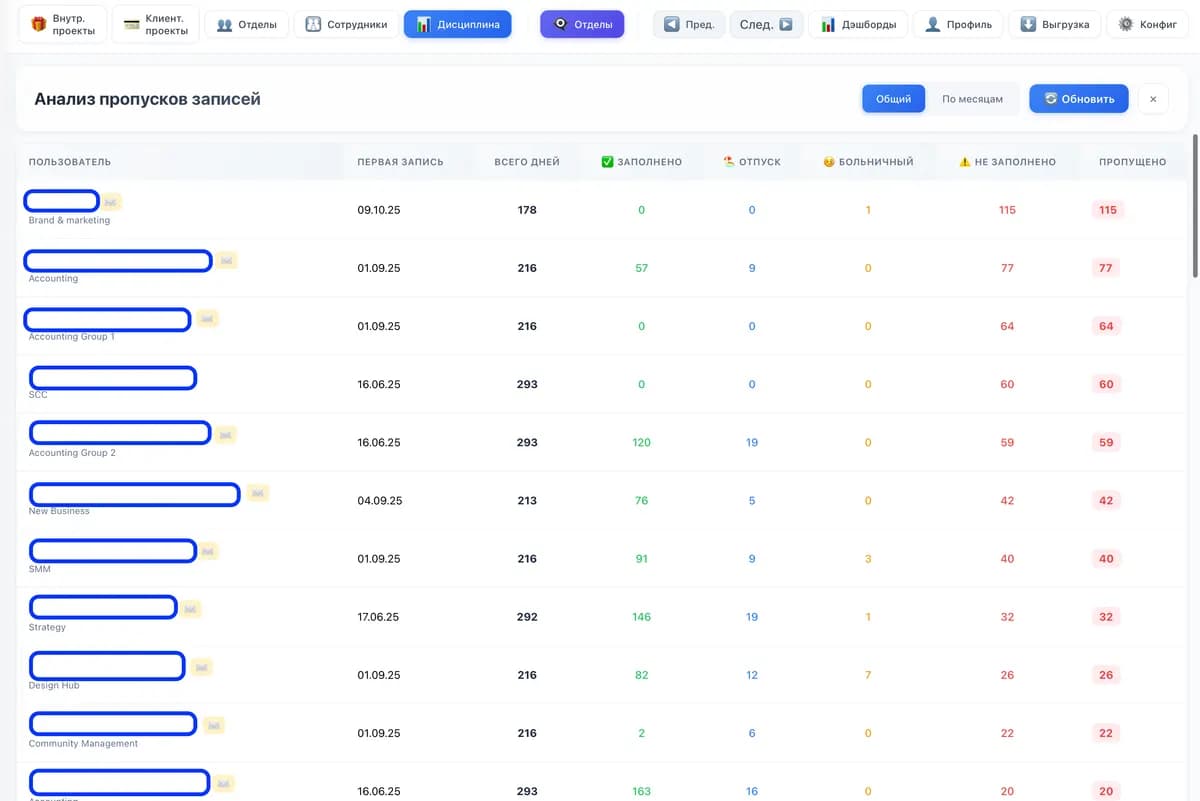Open Клиент. проекты from the top bar
This screenshot has width=1200, height=801.
pos(155,24)
